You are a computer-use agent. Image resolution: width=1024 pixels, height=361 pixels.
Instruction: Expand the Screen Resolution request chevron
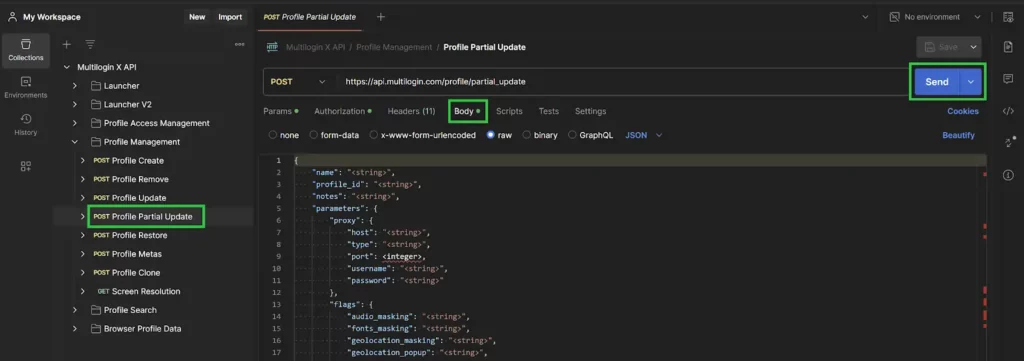coord(82,291)
